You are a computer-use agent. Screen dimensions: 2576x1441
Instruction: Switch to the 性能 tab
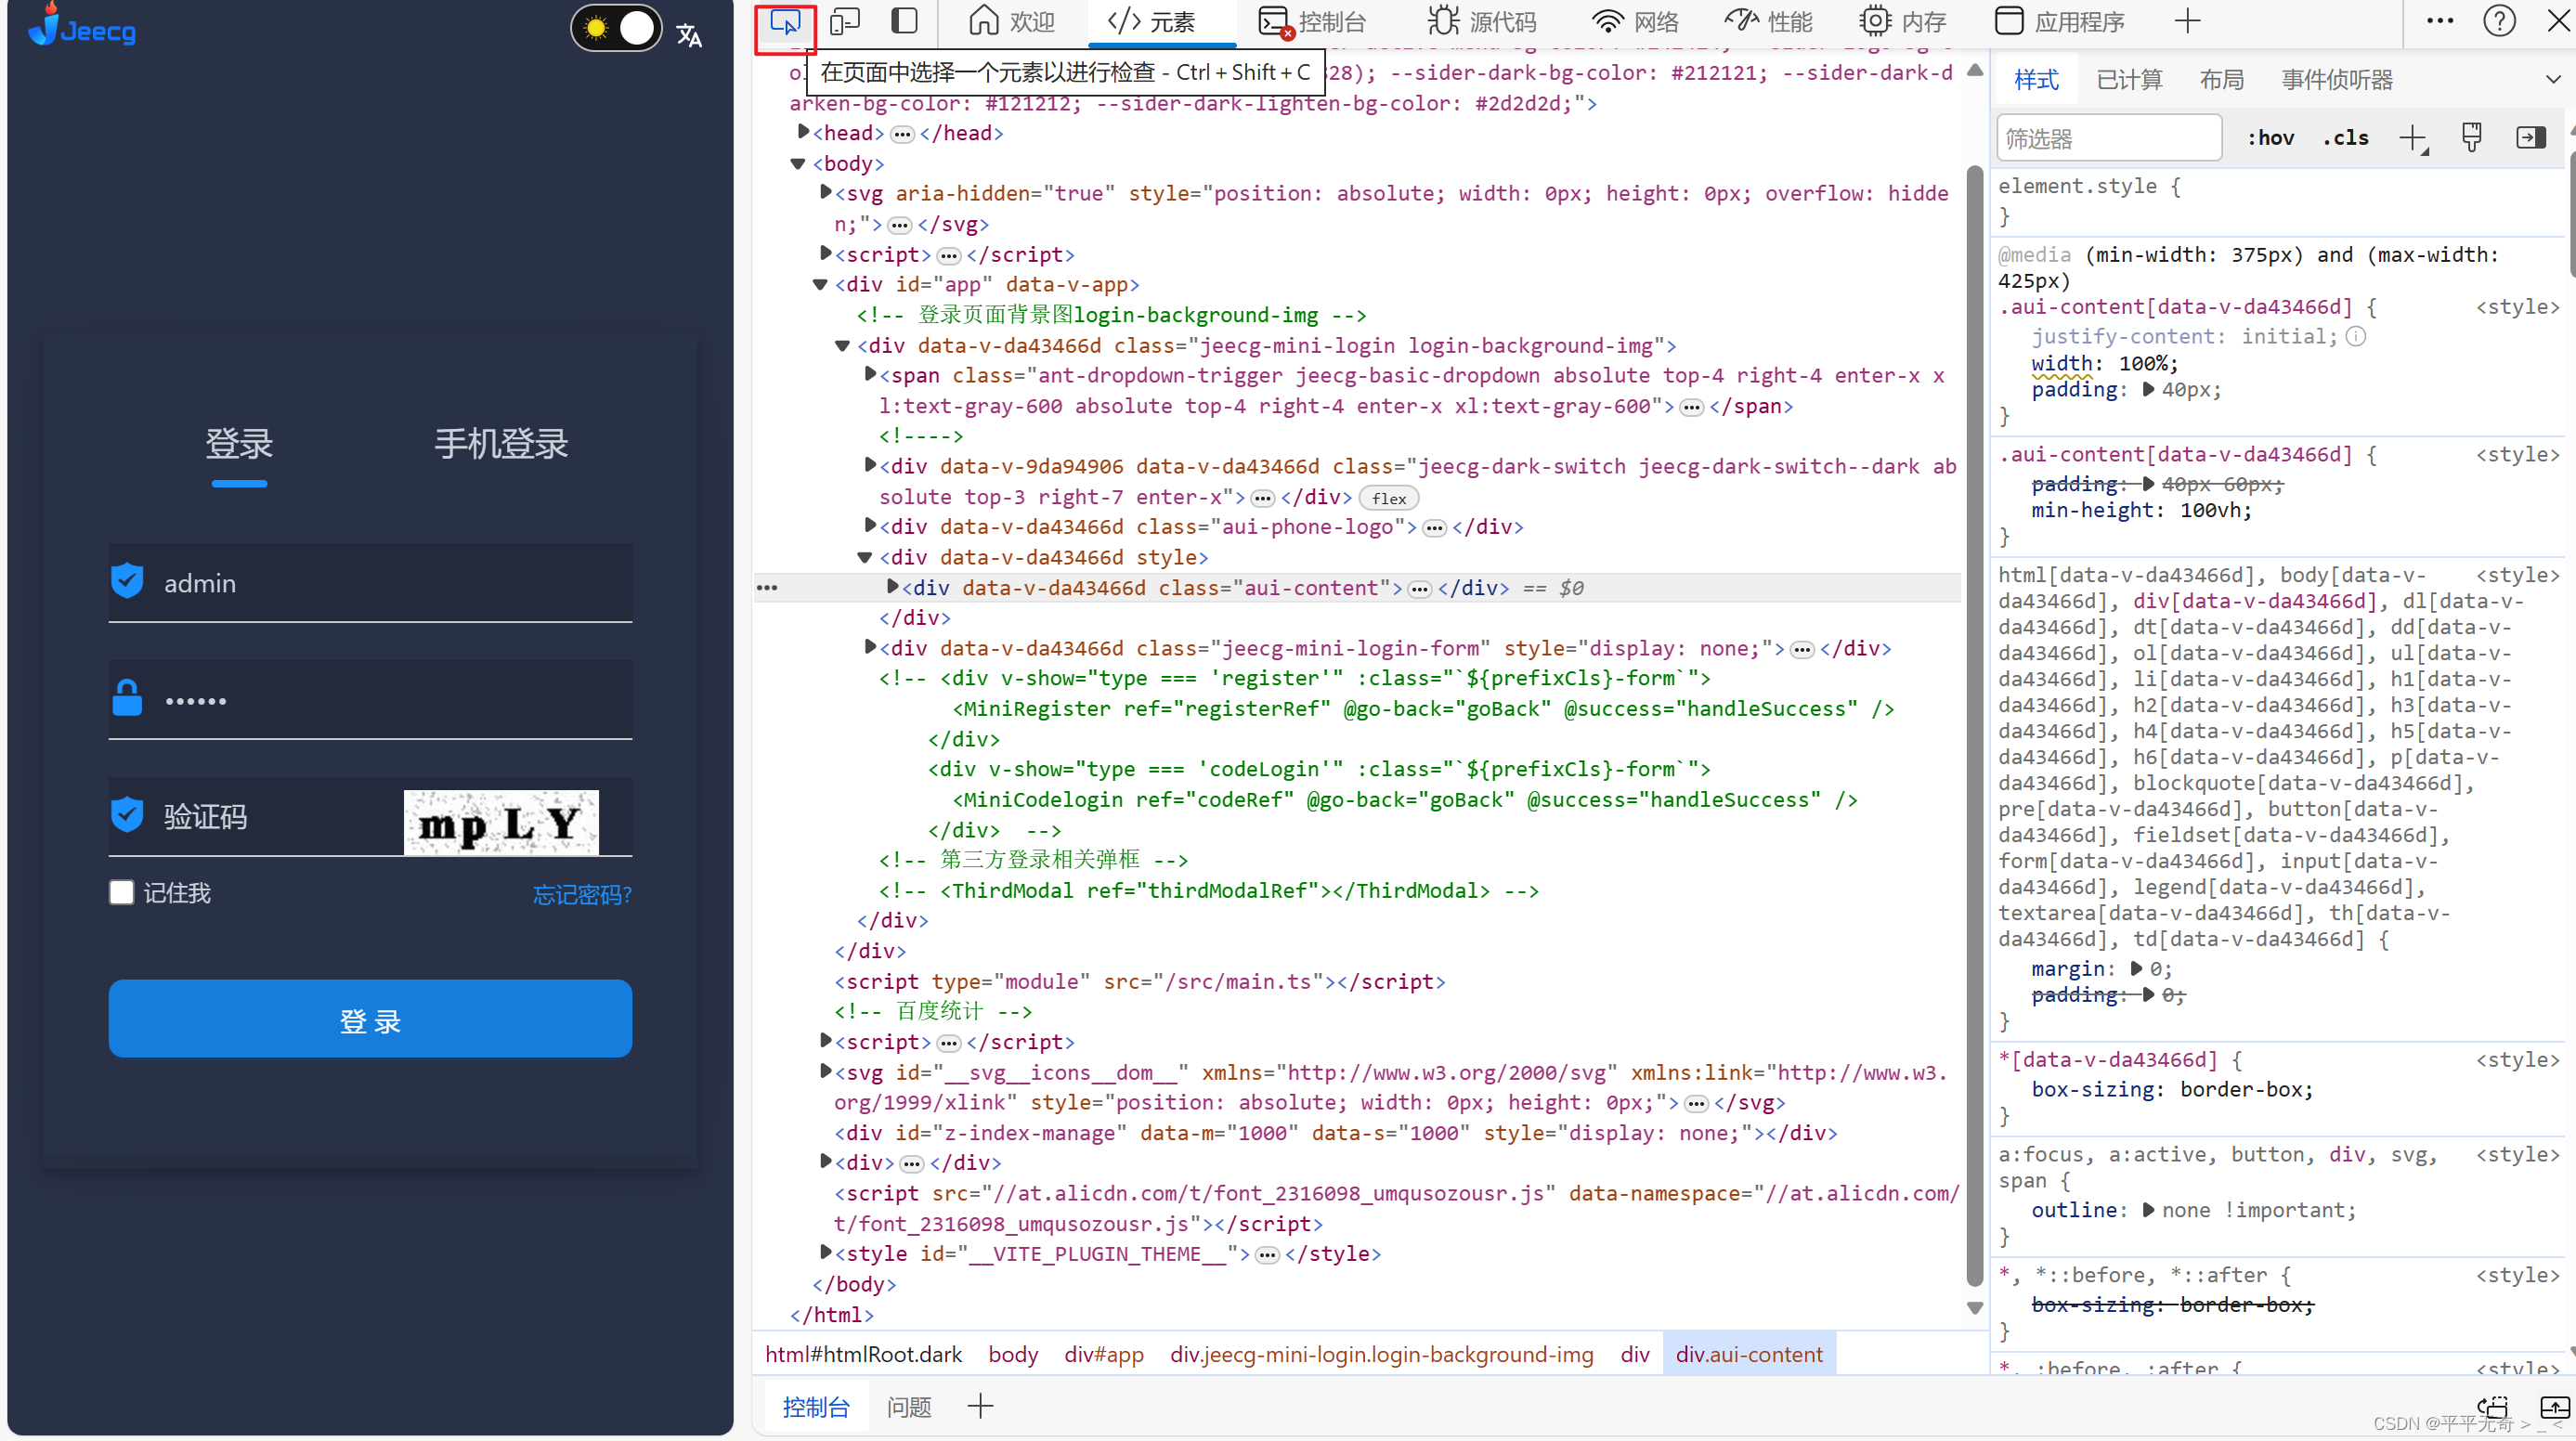point(1768,22)
